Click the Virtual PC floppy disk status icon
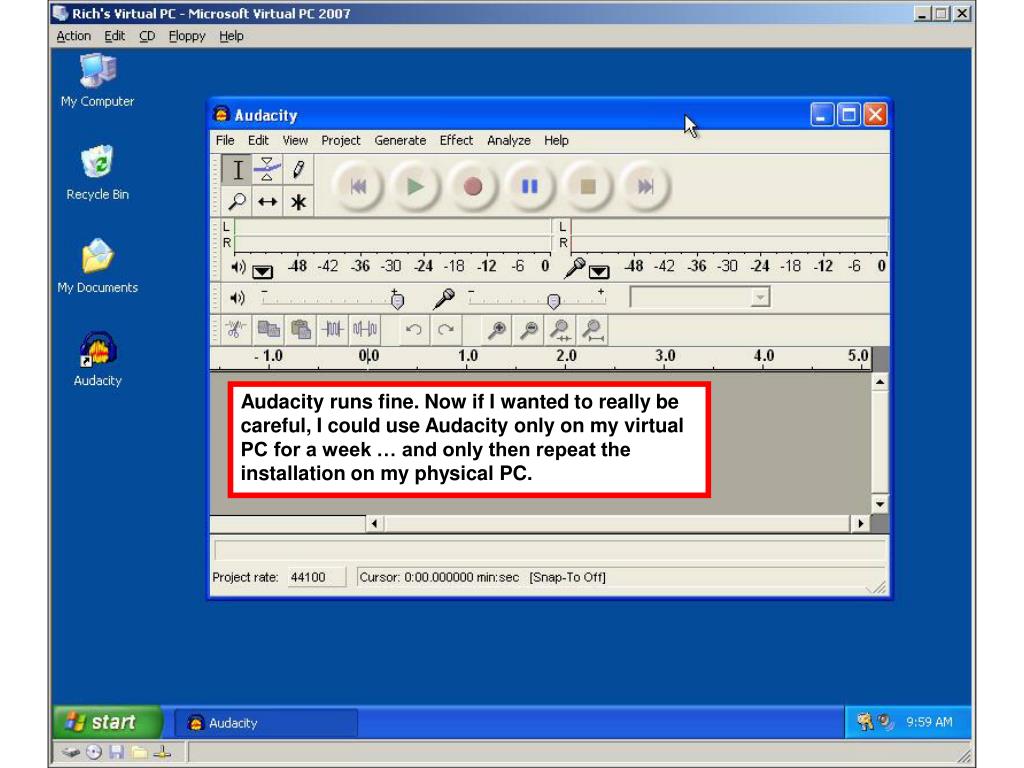The height and width of the screenshot is (768, 1024). (117, 752)
